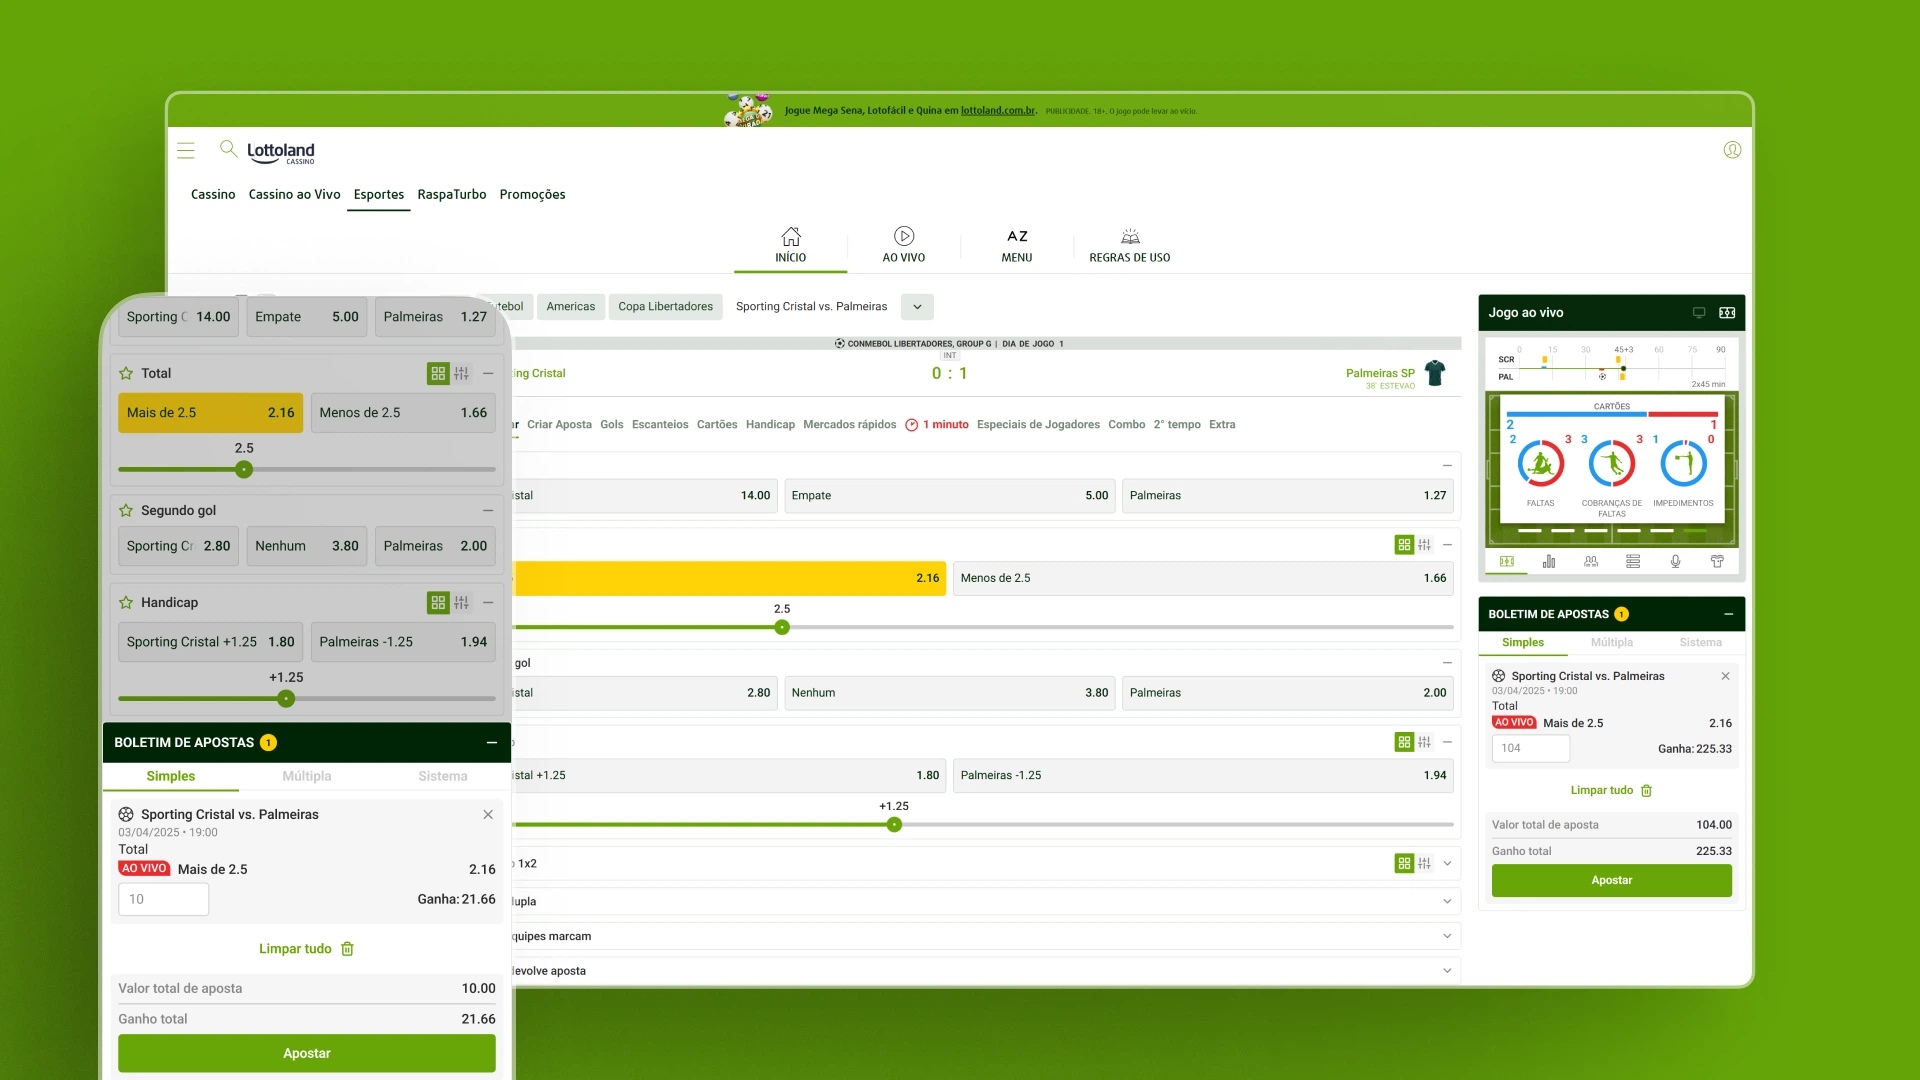This screenshot has height=1080, width=1920.
Task: Show the statistics bar chart tab
Action: pos(1549,562)
